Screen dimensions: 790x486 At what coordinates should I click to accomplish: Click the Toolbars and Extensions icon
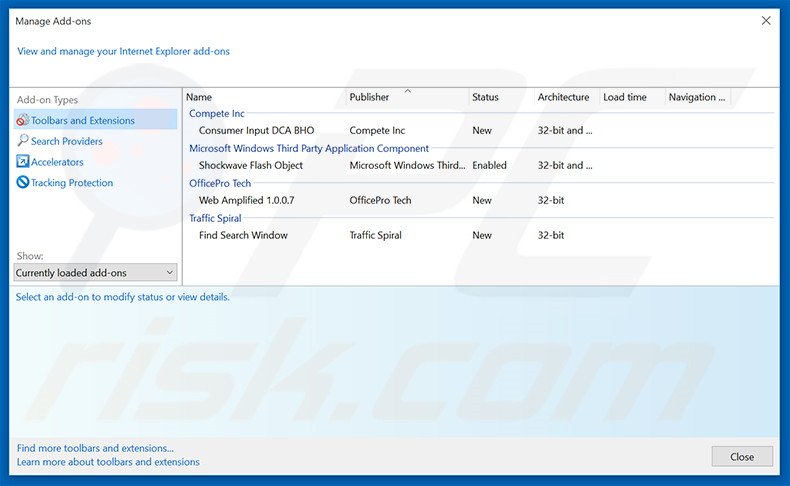[23, 120]
